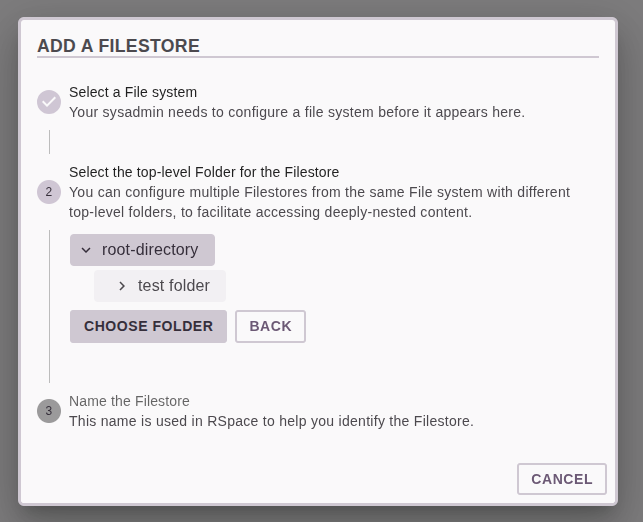The width and height of the screenshot is (643, 522).
Task: Click the connector line above step 3
Action: [x=50, y=306]
